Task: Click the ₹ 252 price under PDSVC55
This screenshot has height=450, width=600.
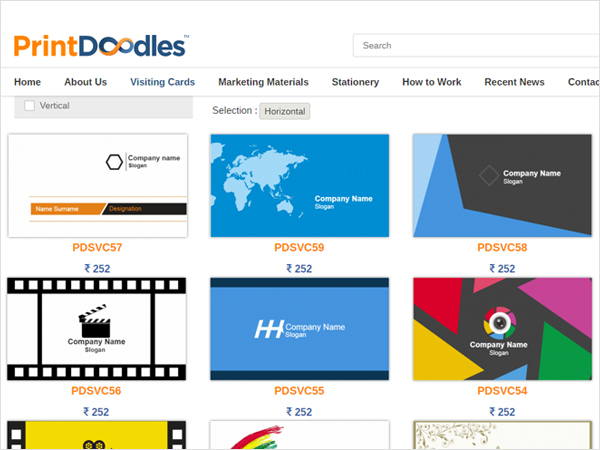Action: [299, 412]
